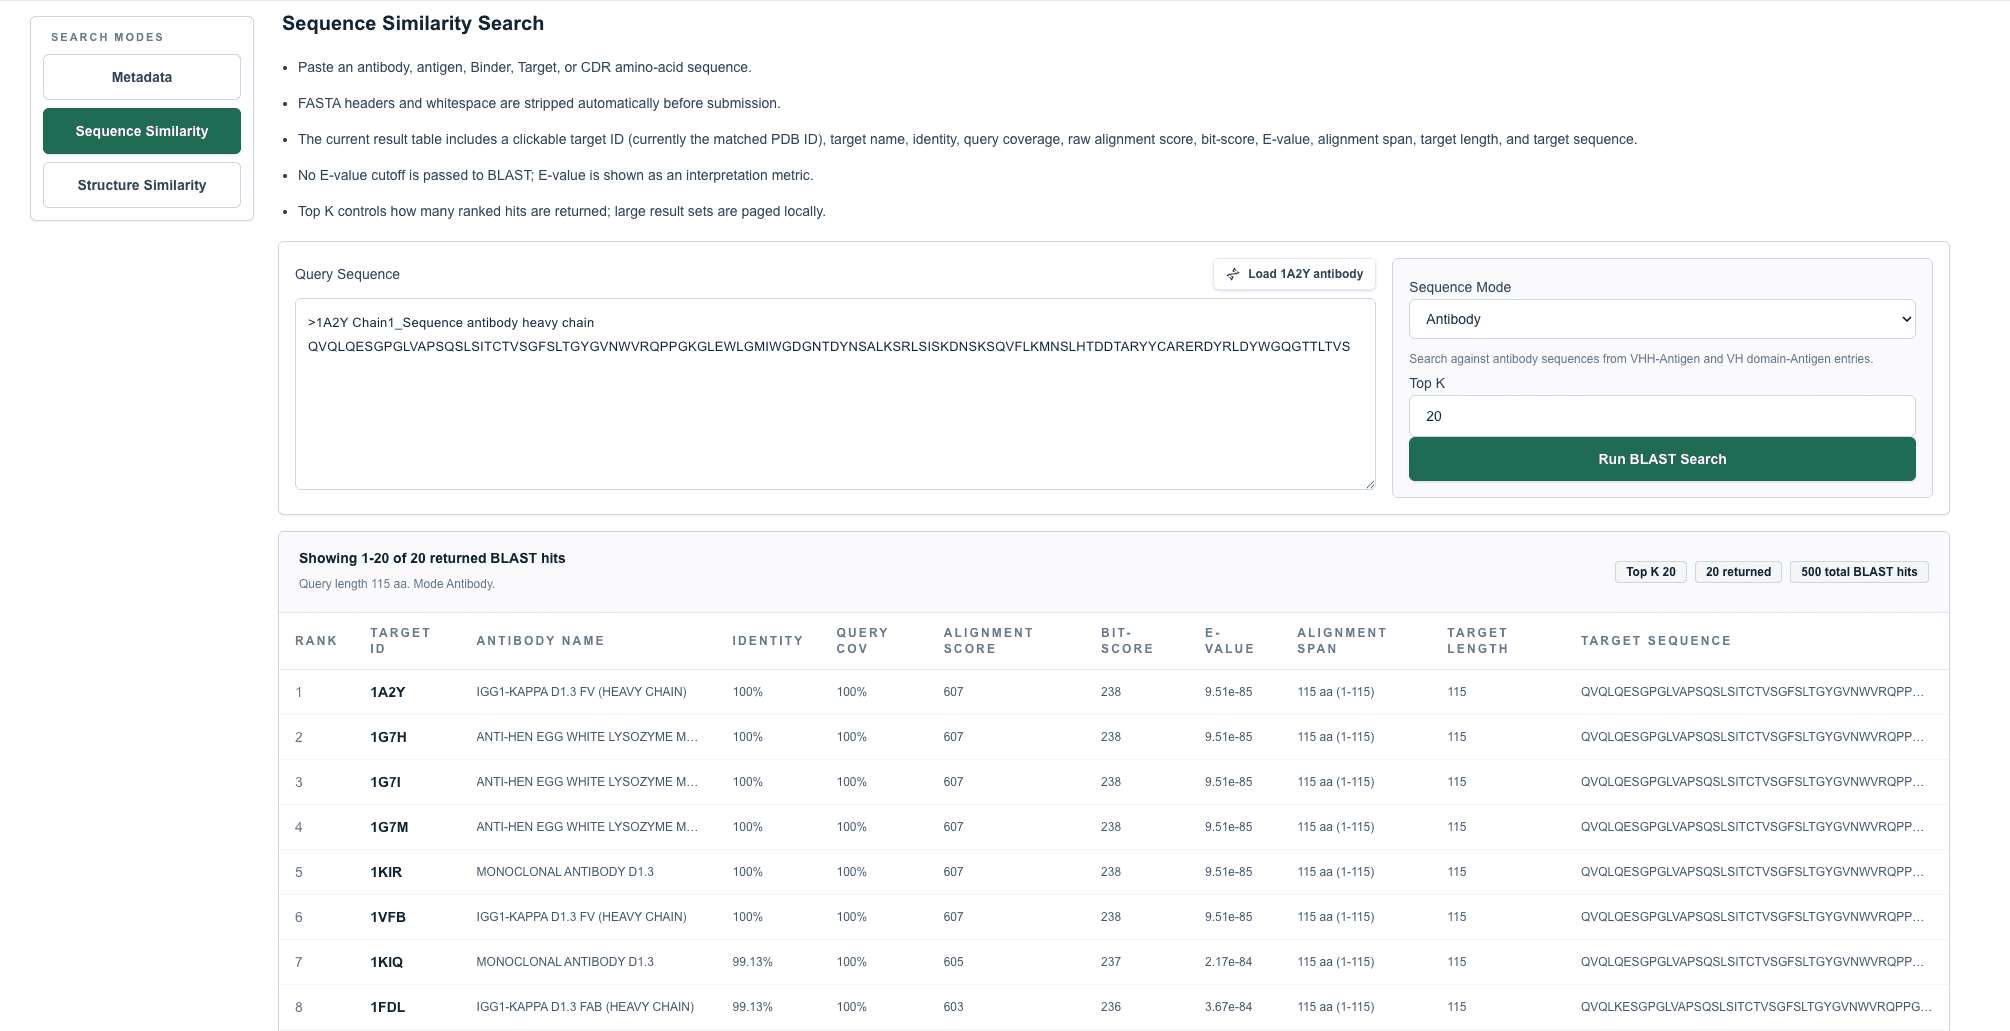The width and height of the screenshot is (2010, 1031).
Task: Click the alignment score 605 cell
Action: point(954,962)
